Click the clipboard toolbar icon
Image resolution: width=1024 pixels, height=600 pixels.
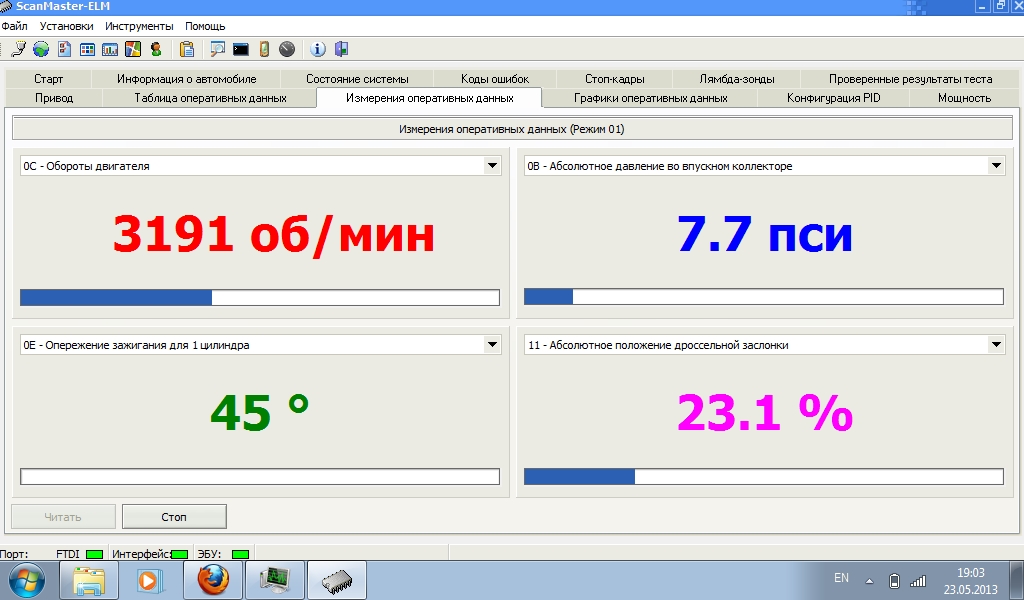pyautogui.click(x=187, y=49)
